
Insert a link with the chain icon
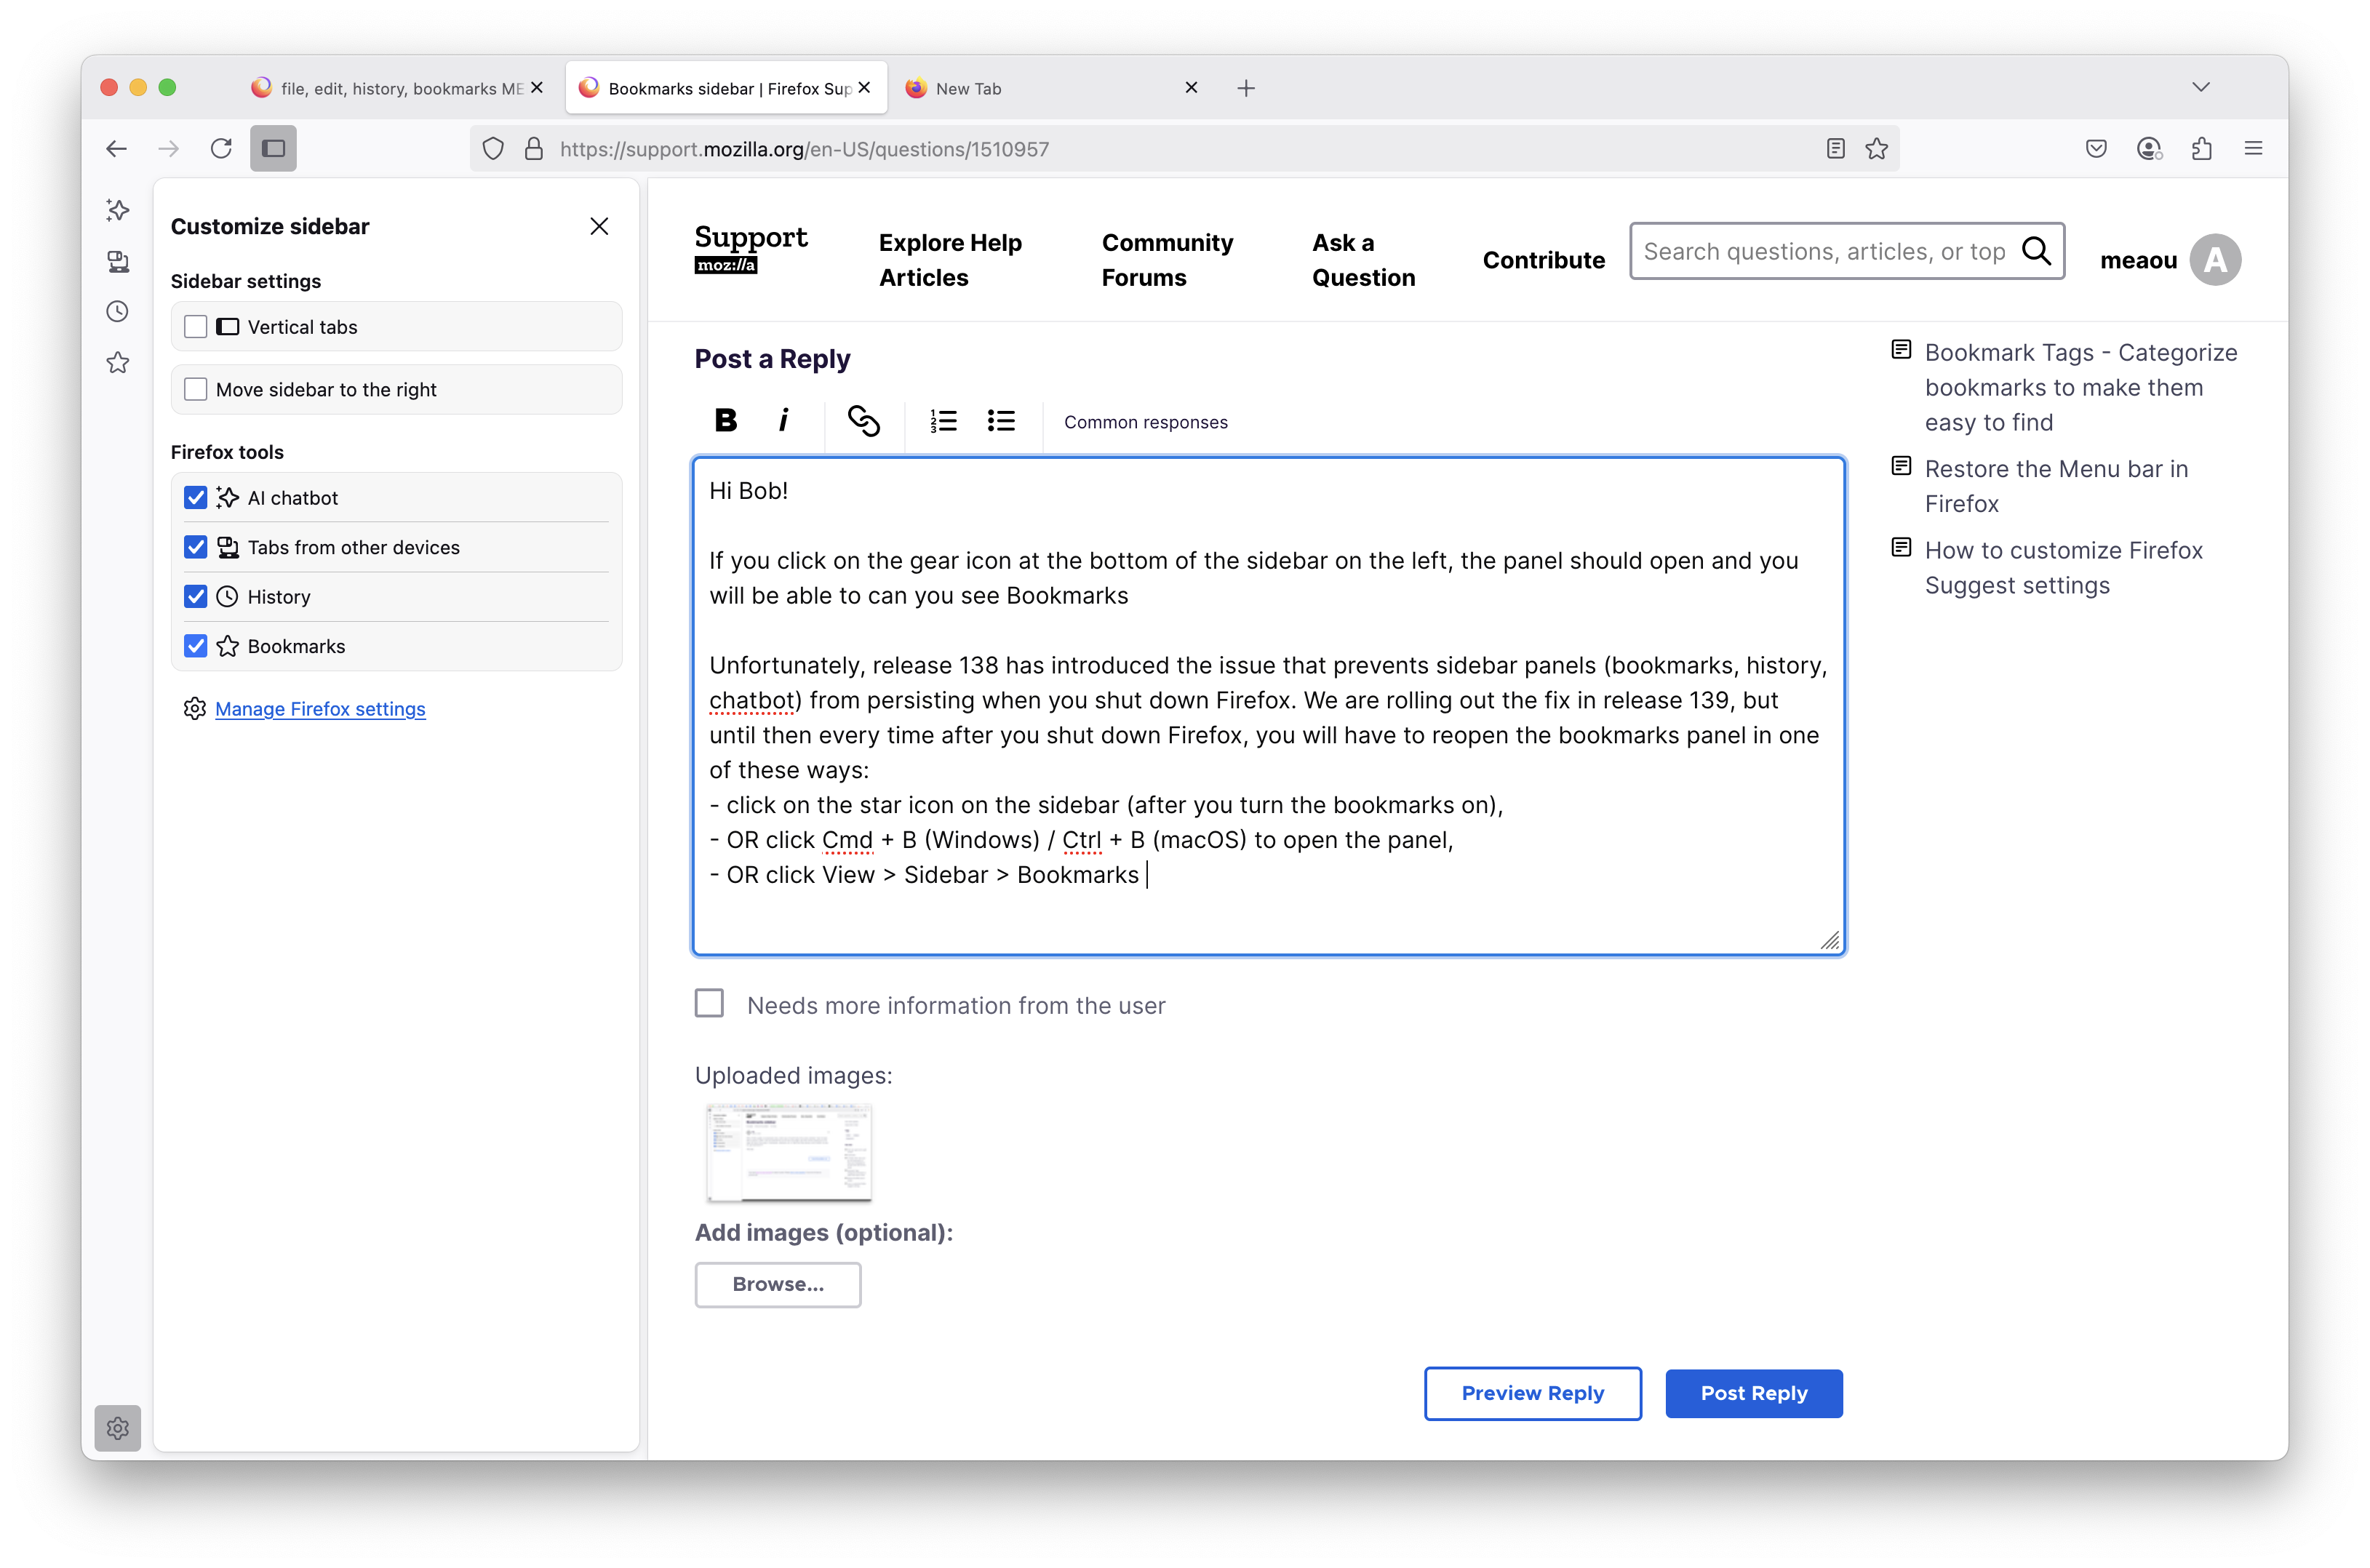[x=864, y=421]
